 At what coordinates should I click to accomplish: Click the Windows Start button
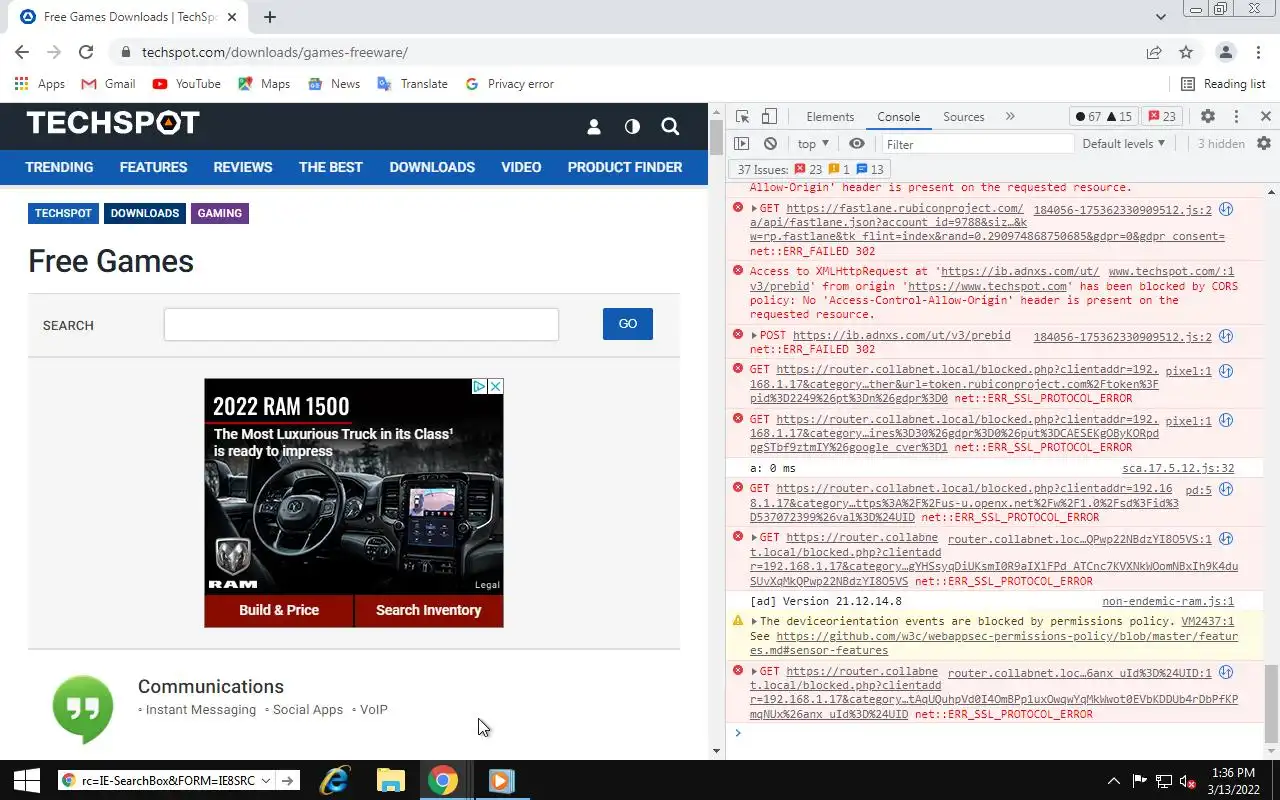[27, 780]
